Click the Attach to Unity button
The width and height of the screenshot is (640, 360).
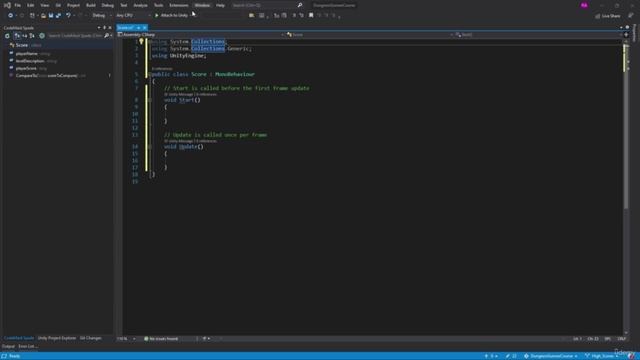pos(171,16)
